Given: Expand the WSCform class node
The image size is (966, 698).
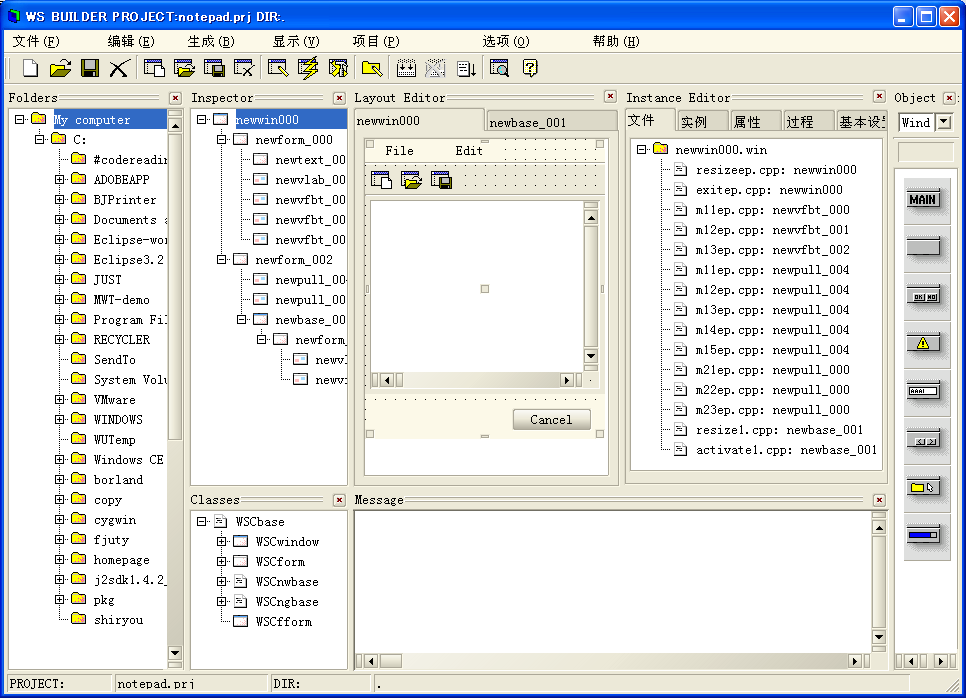Looking at the screenshot, I should 221,561.
